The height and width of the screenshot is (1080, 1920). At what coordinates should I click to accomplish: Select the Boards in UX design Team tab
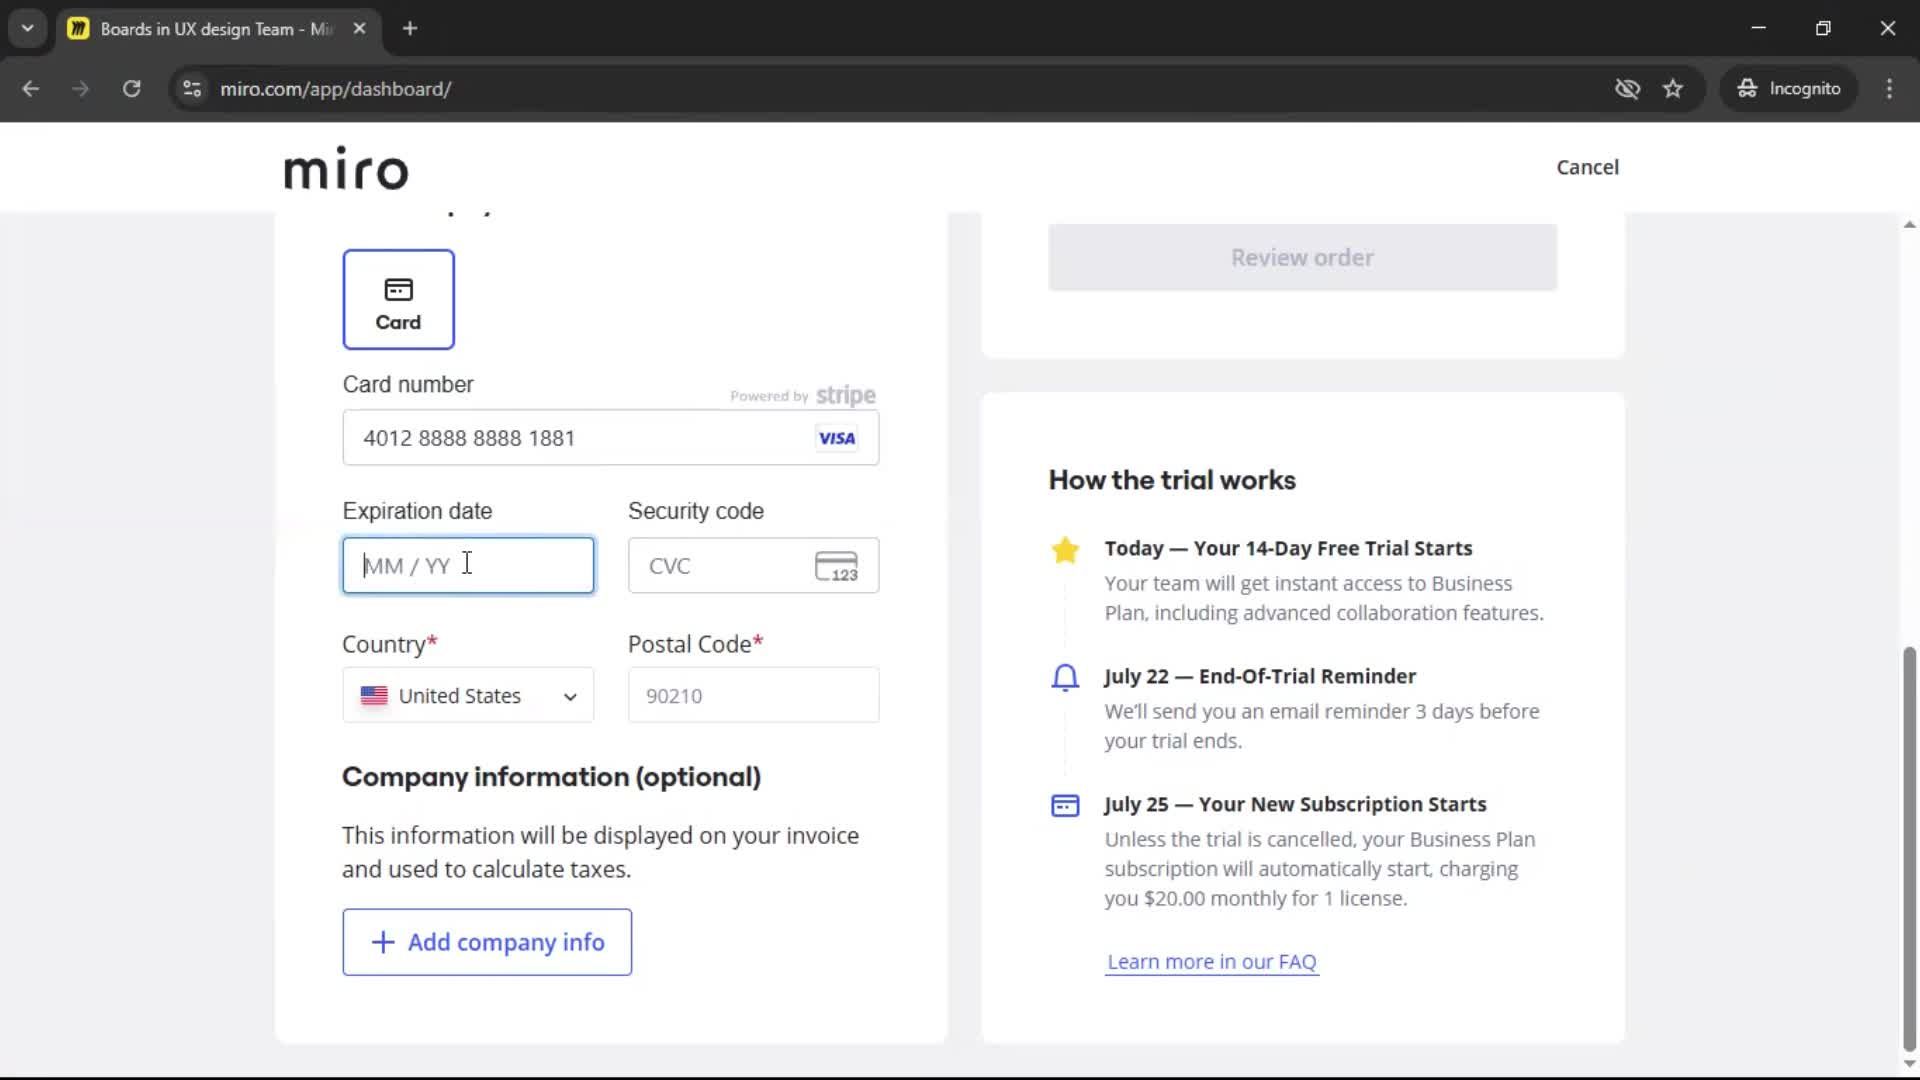(218, 29)
